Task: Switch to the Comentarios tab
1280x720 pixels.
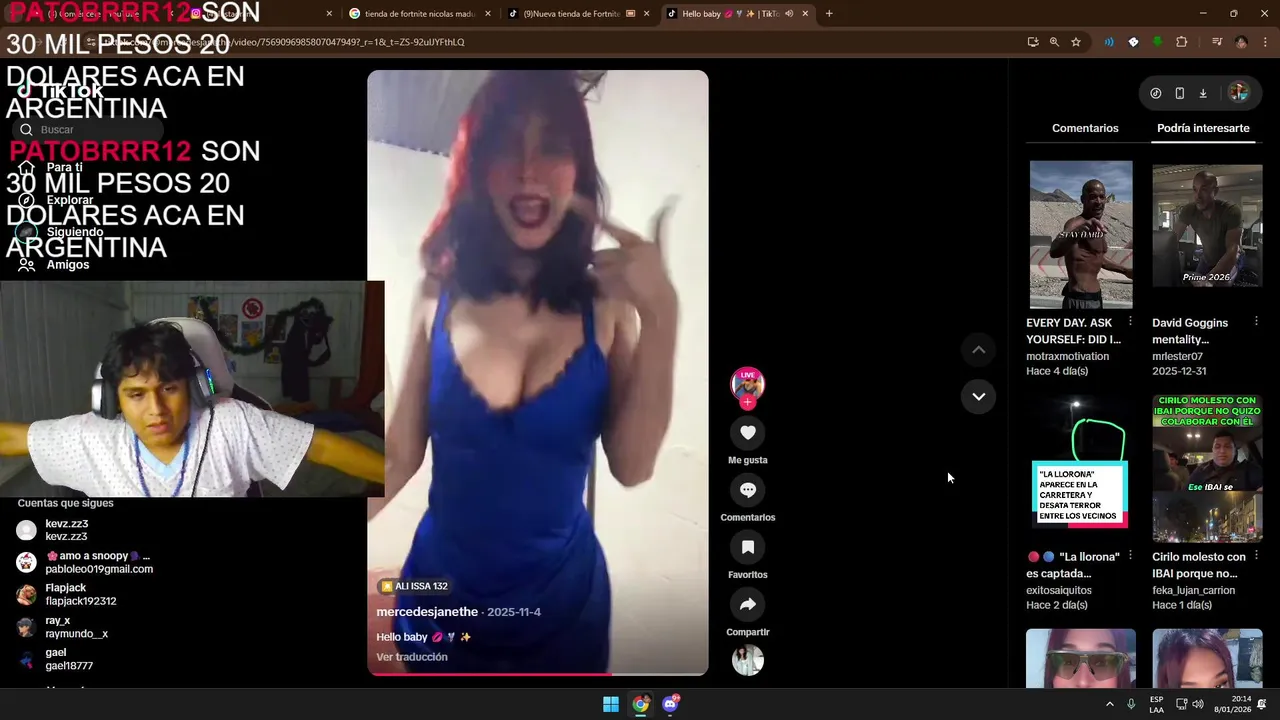Action: point(1085,128)
